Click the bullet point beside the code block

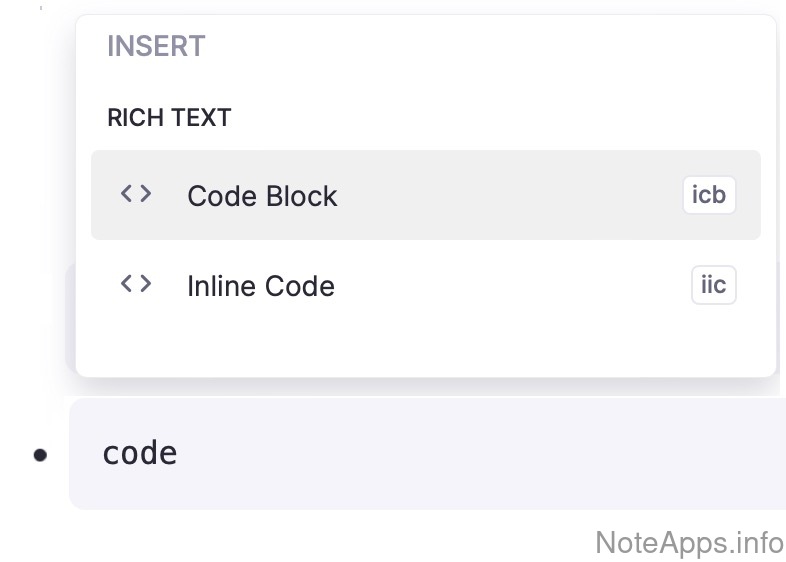[40, 455]
